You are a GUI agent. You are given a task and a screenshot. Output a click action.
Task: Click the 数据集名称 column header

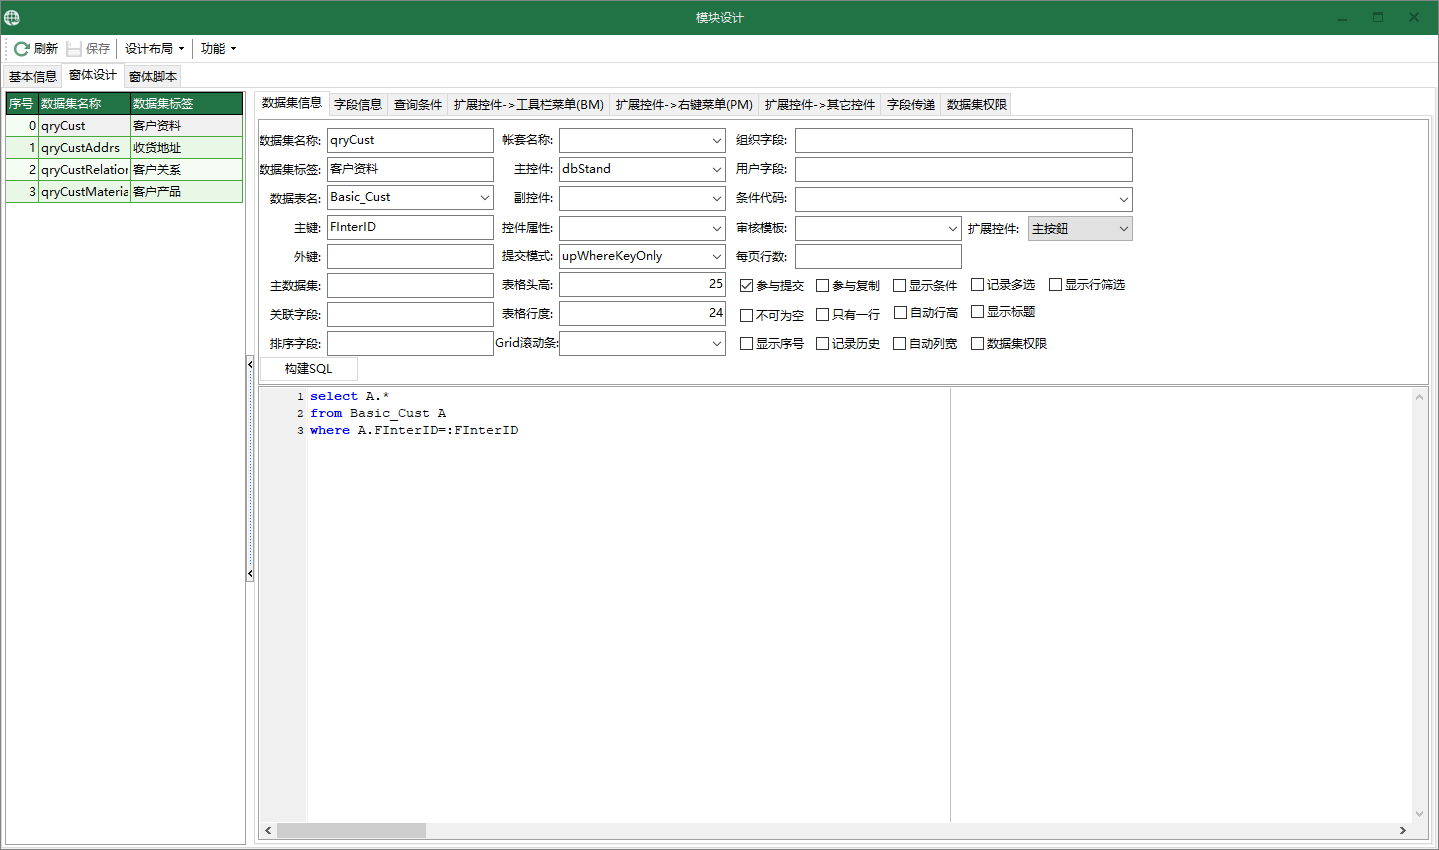click(x=84, y=103)
